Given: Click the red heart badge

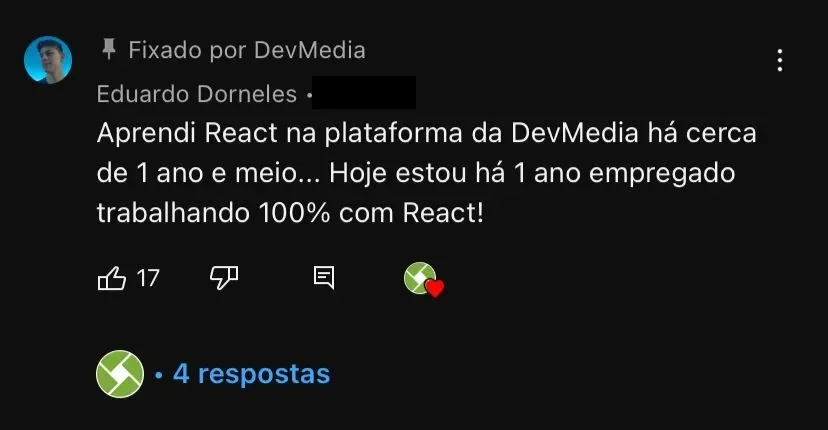Looking at the screenshot, I should point(435,288).
